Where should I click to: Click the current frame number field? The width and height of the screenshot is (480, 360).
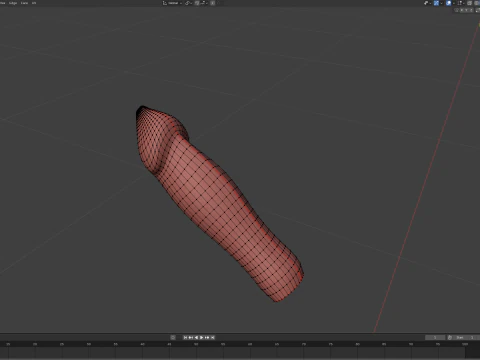435,337
